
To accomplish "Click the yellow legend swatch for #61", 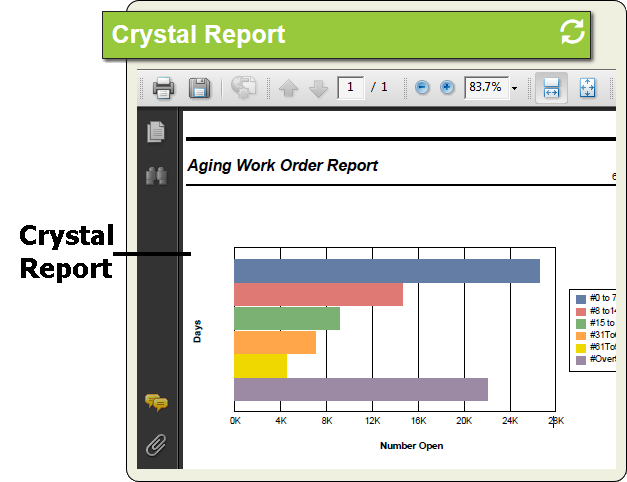I will (x=581, y=348).
